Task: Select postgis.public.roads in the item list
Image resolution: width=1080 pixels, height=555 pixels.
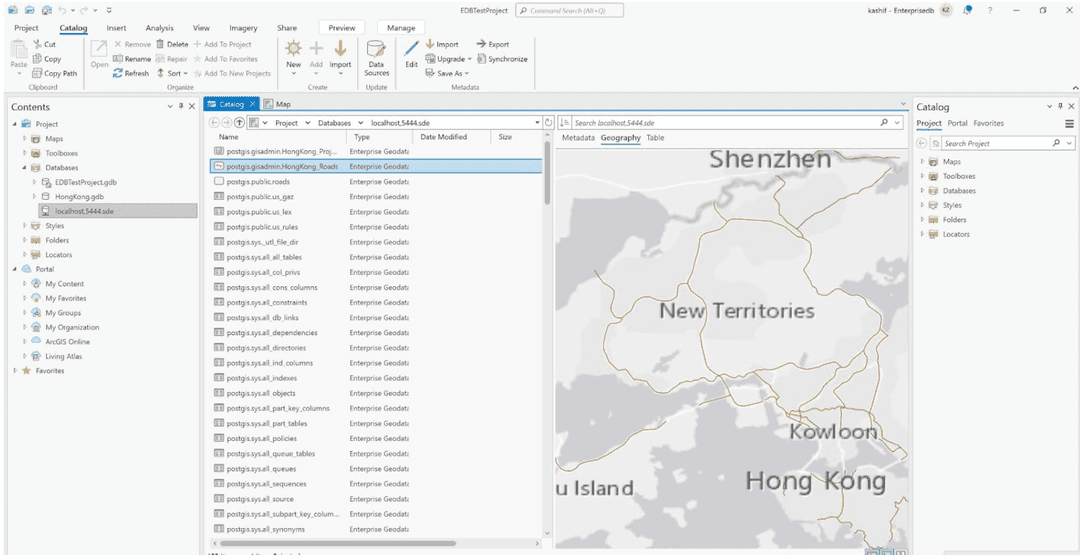Action: click(x=258, y=182)
